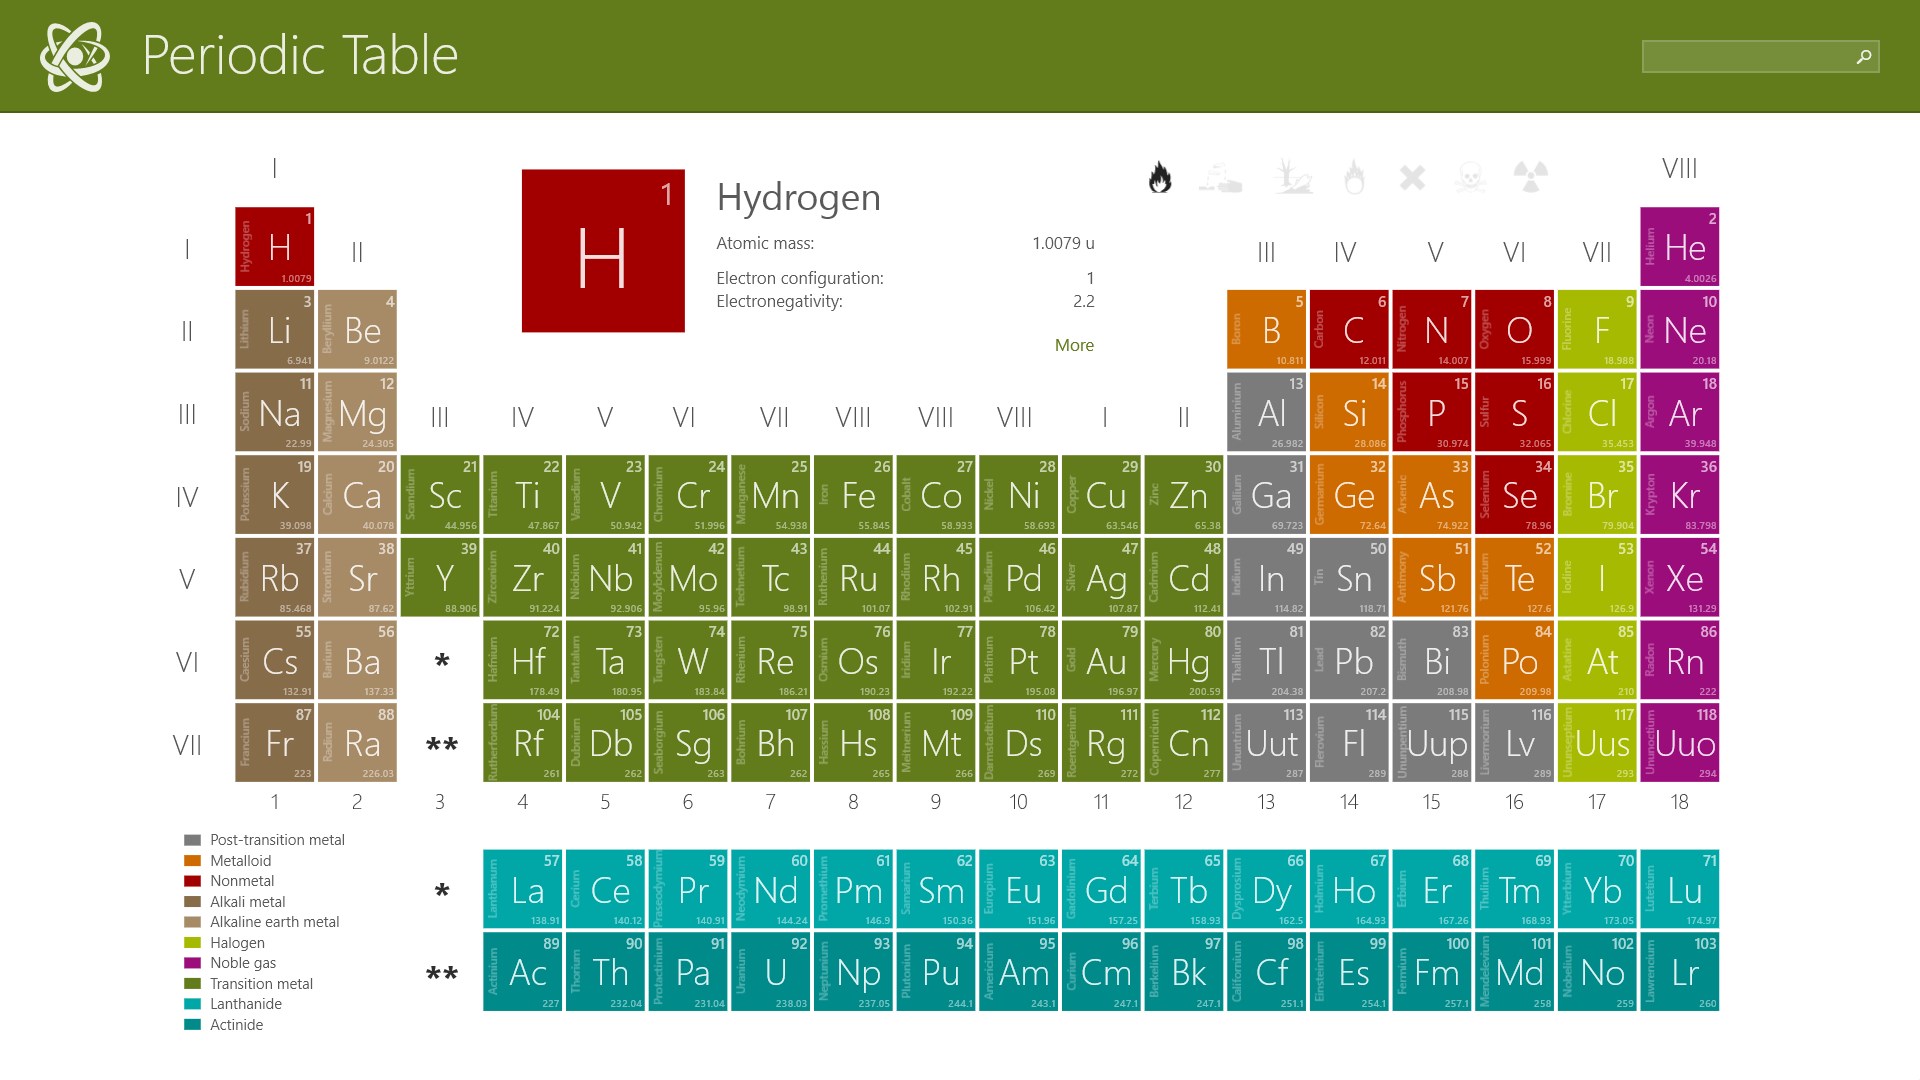Click the corrosive hazard icon
Viewport: 1920px width, 1080px height.
tap(1221, 178)
